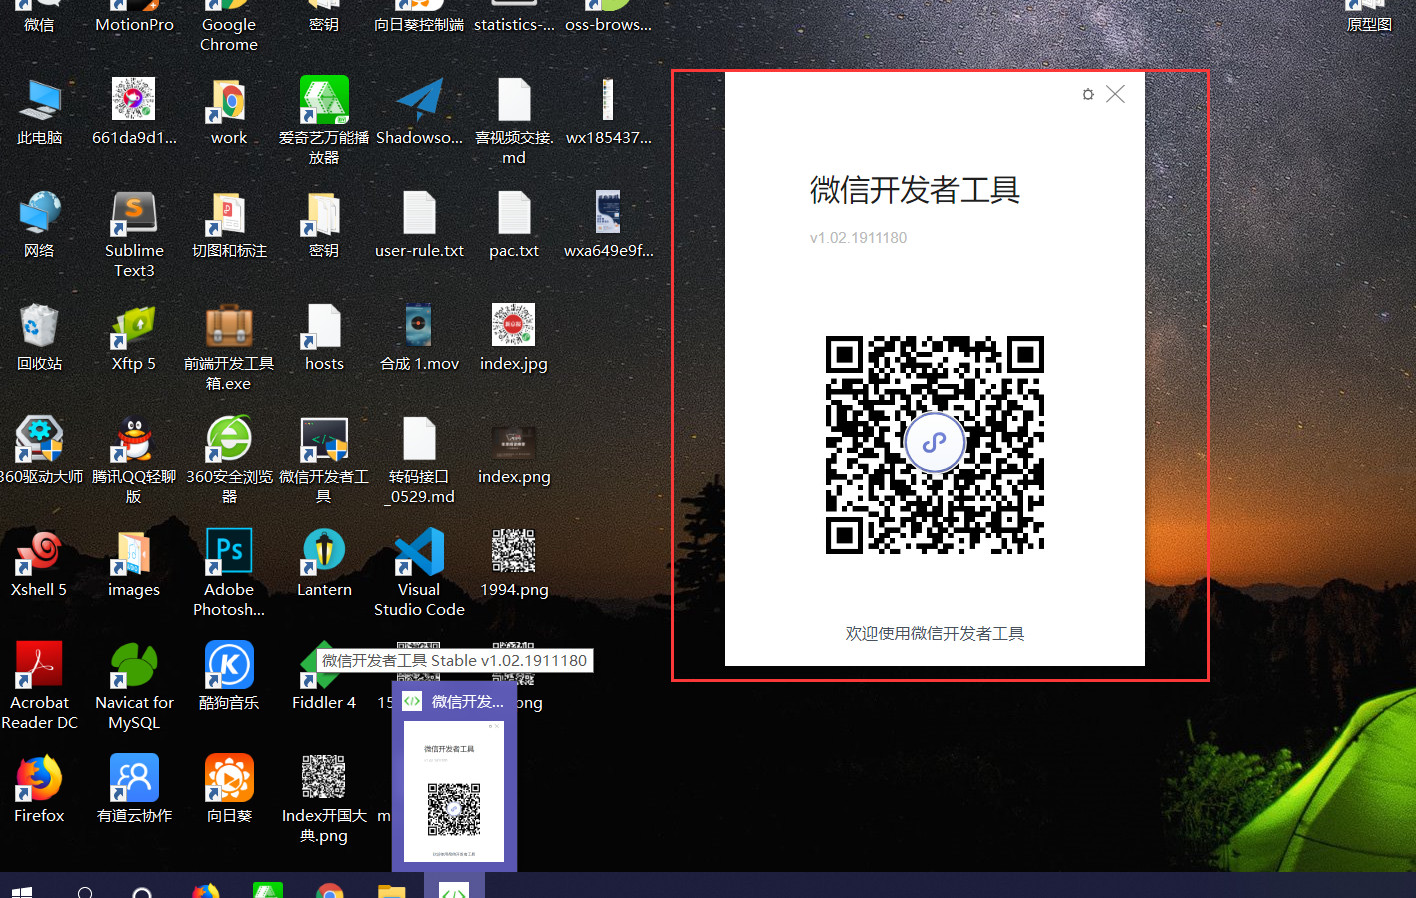Click the 微信开发者工具 heading in the login window
This screenshot has height=898, width=1416.
pos(914,190)
